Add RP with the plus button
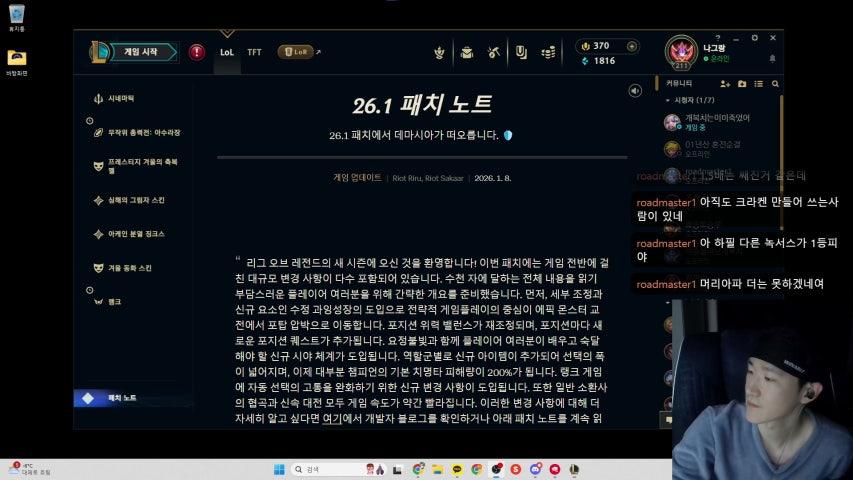The image size is (853, 480). tap(632, 46)
